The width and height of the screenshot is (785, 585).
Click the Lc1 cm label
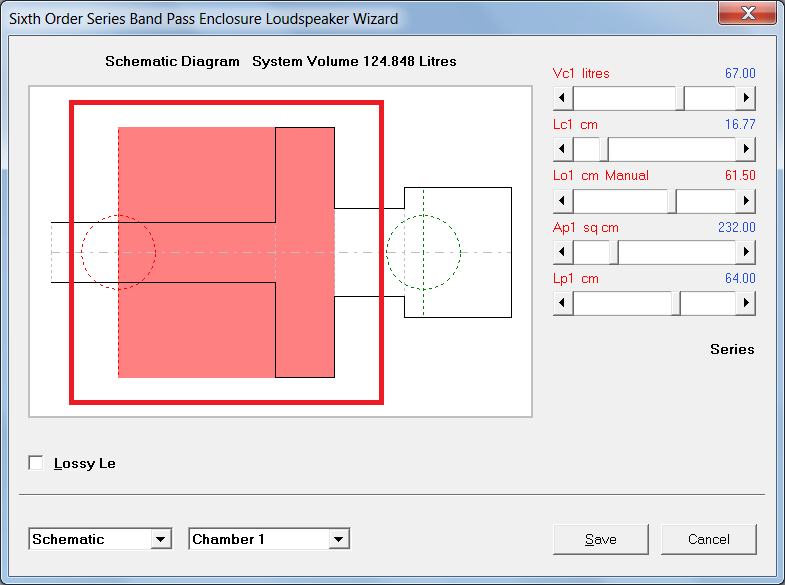pos(575,125)
